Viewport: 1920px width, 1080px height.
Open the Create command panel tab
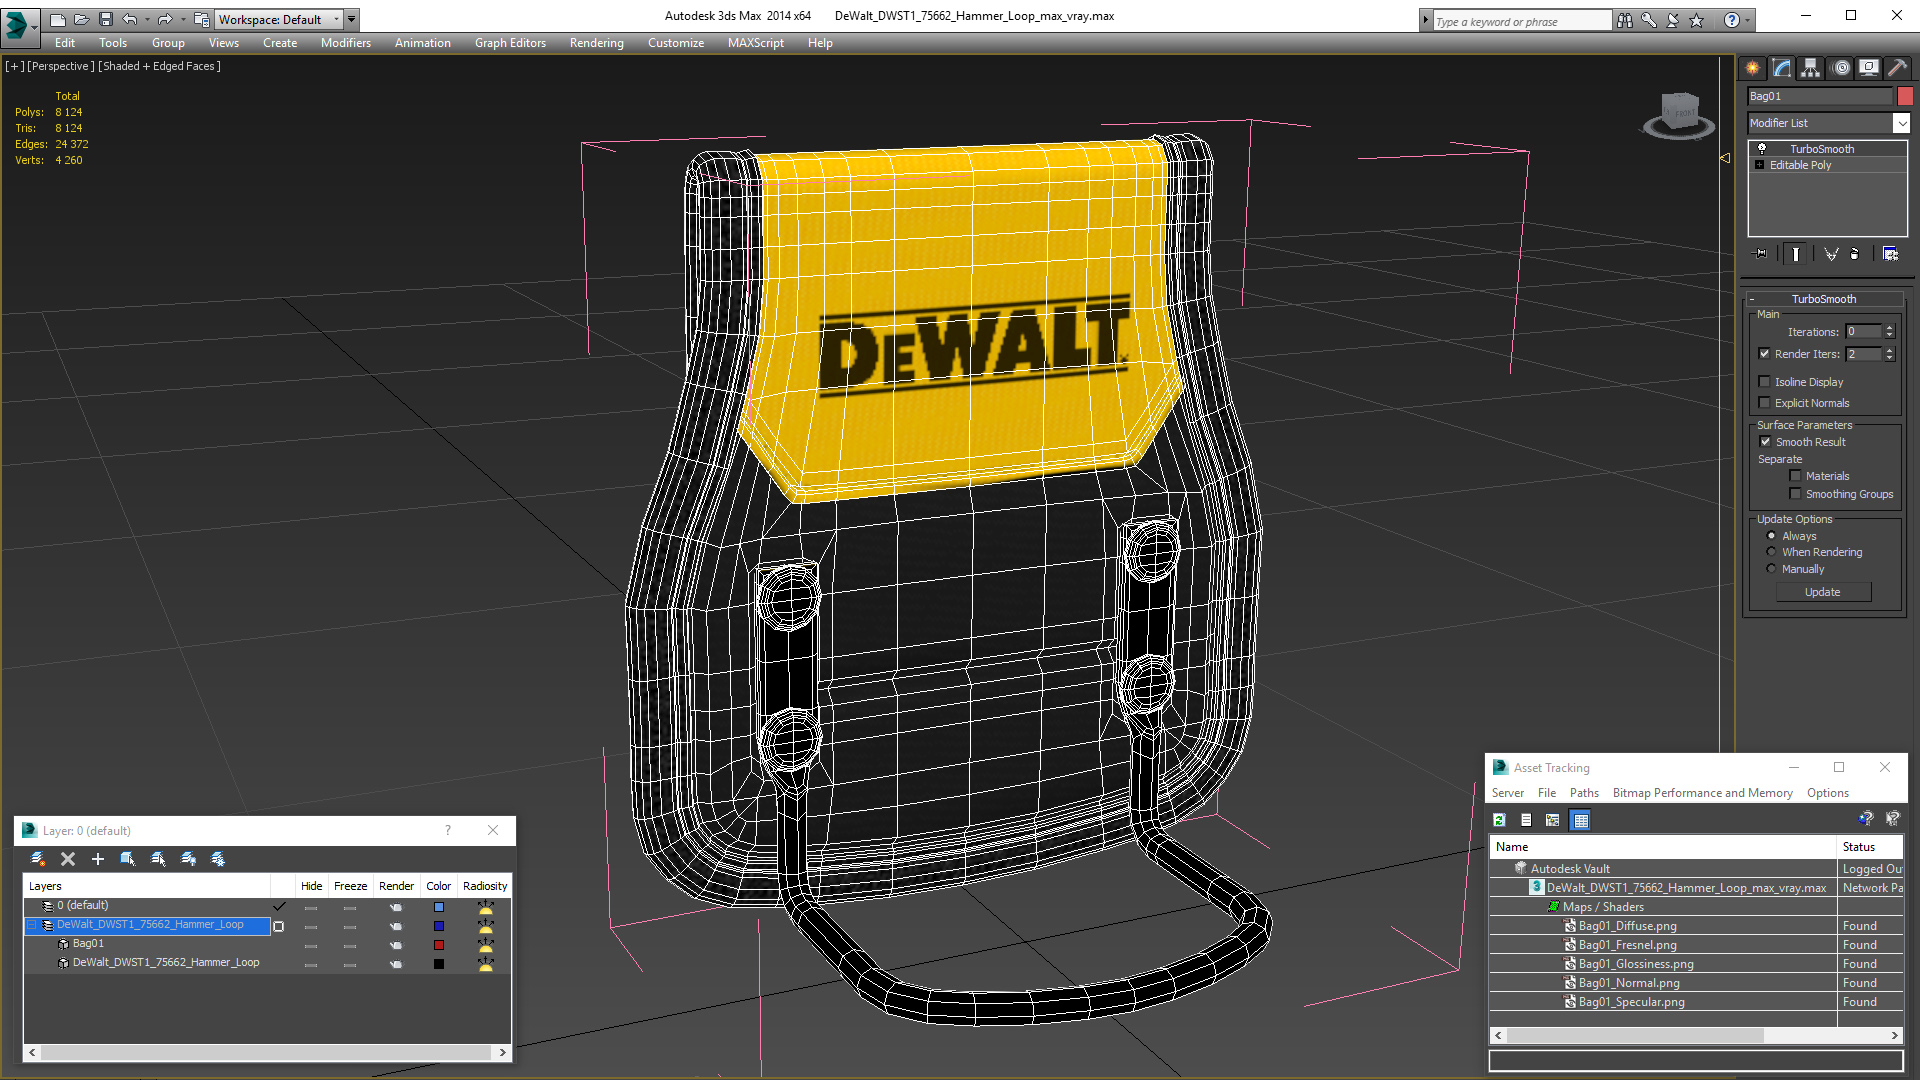[1753, 68]
